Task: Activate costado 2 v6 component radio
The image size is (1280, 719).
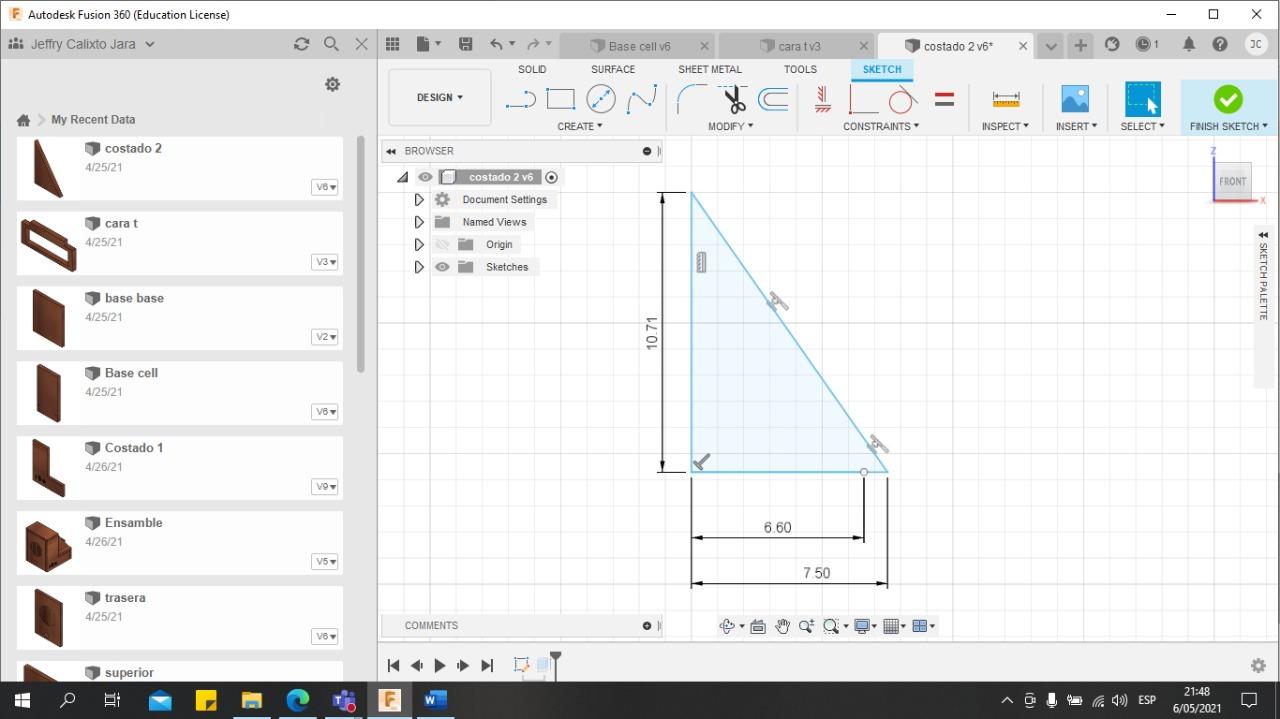Action: point(552,177)
